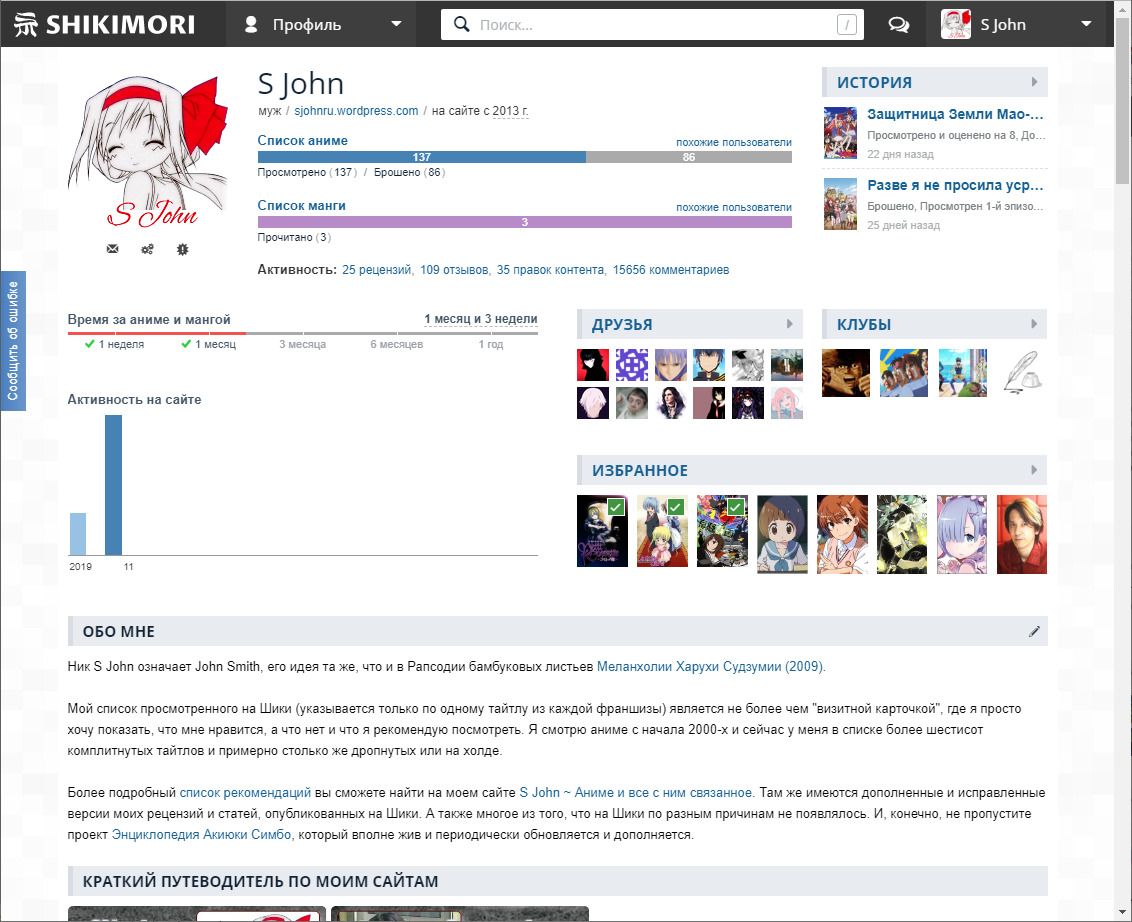Open the 'Профиль' dropdown menu
Viewport: 1132px width, 922px height.
tap(324, 24)
